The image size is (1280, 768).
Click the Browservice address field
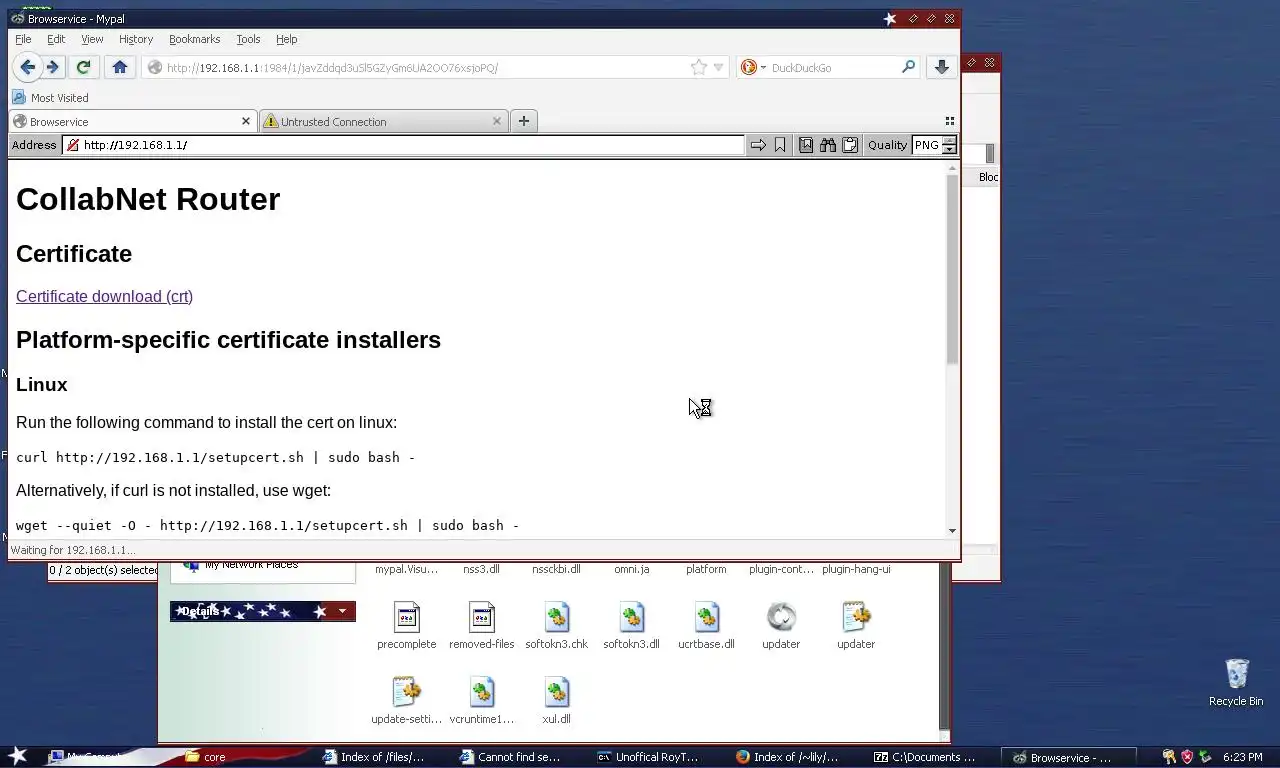pyautogui.click(x=404, y=145)
